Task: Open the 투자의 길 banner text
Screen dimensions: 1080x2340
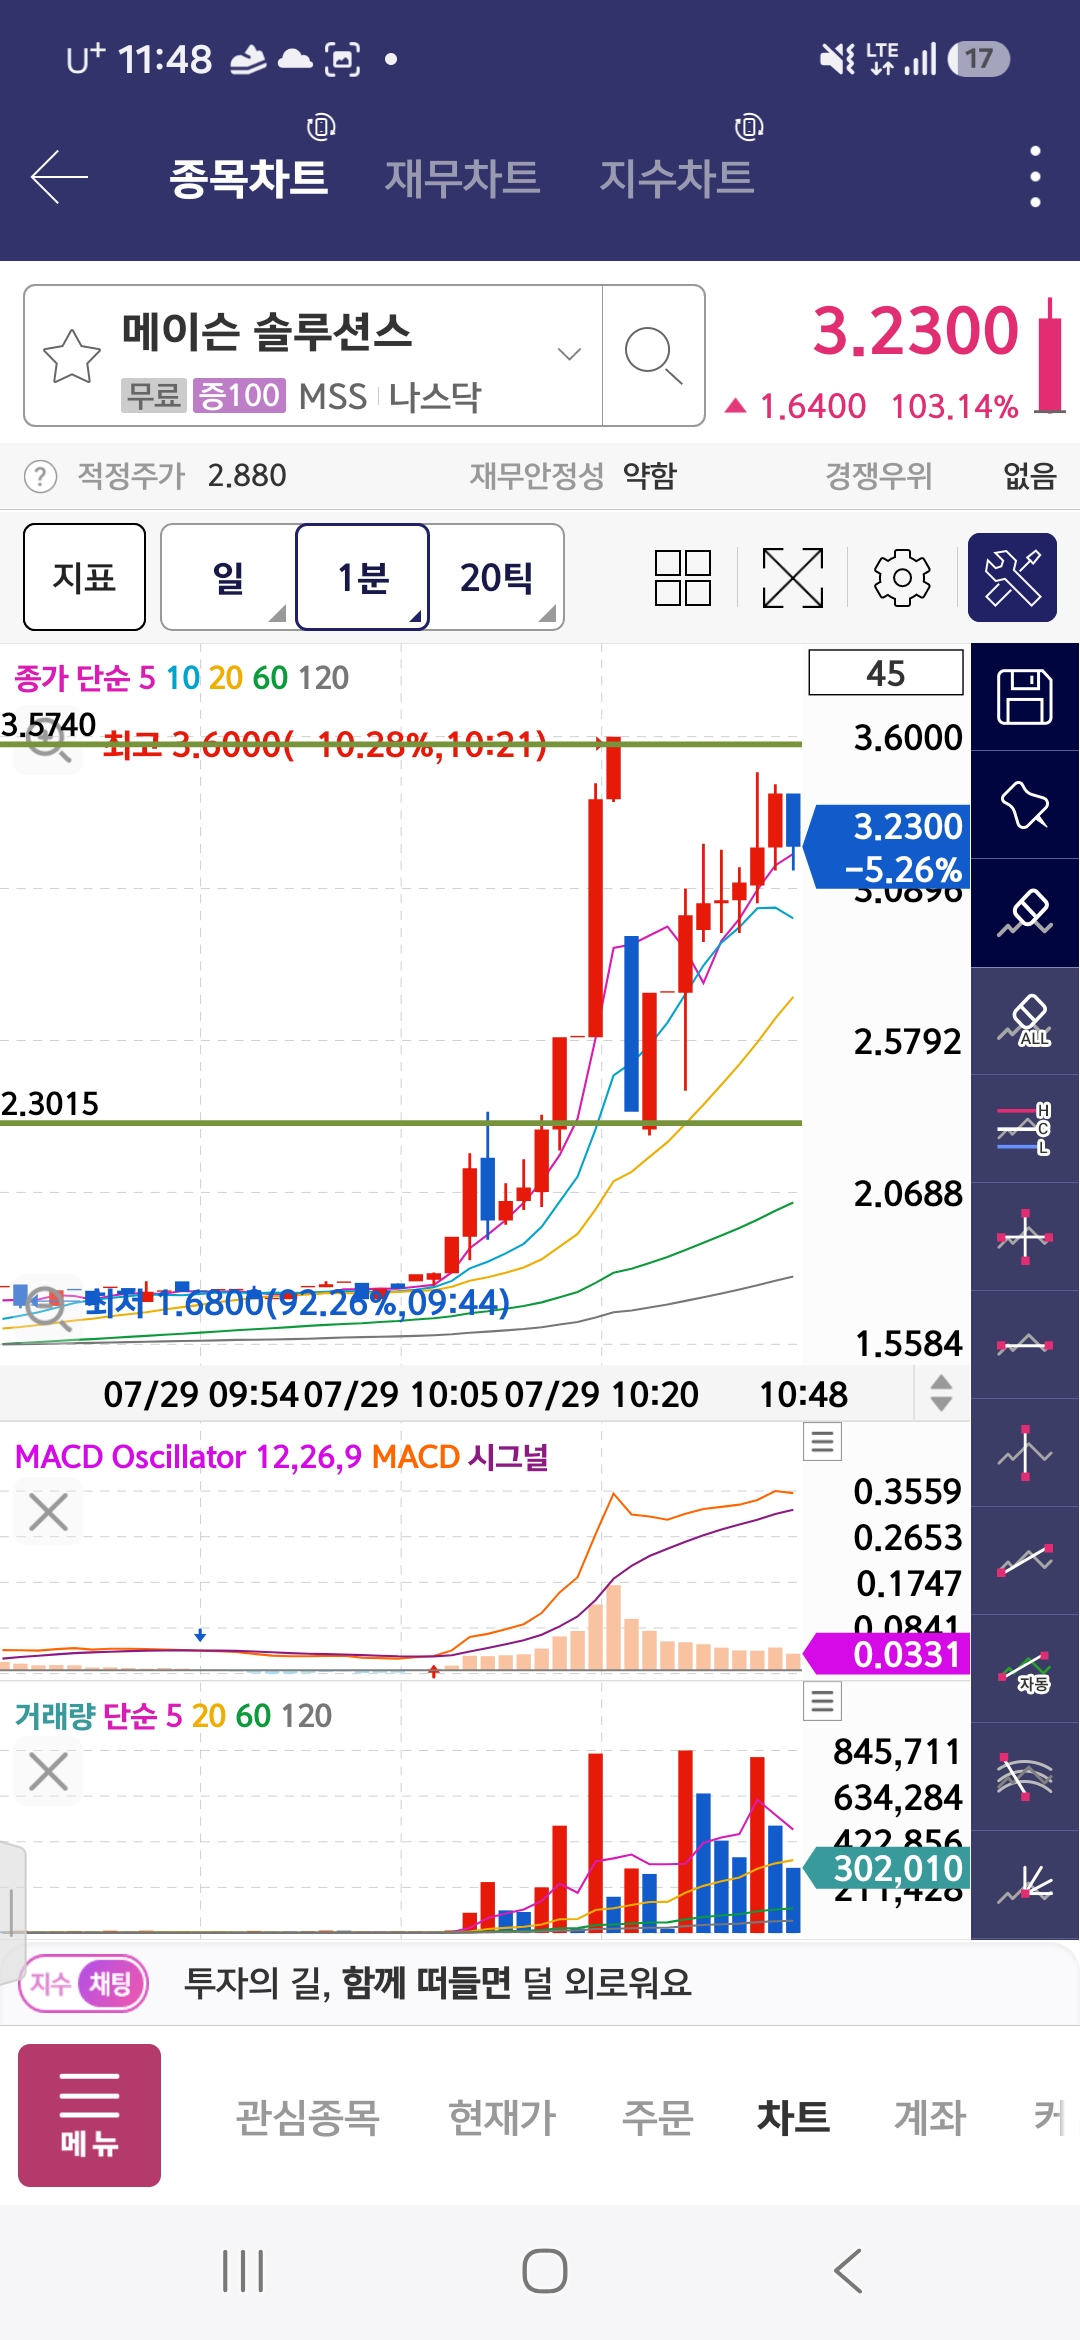Action: 438,1983
